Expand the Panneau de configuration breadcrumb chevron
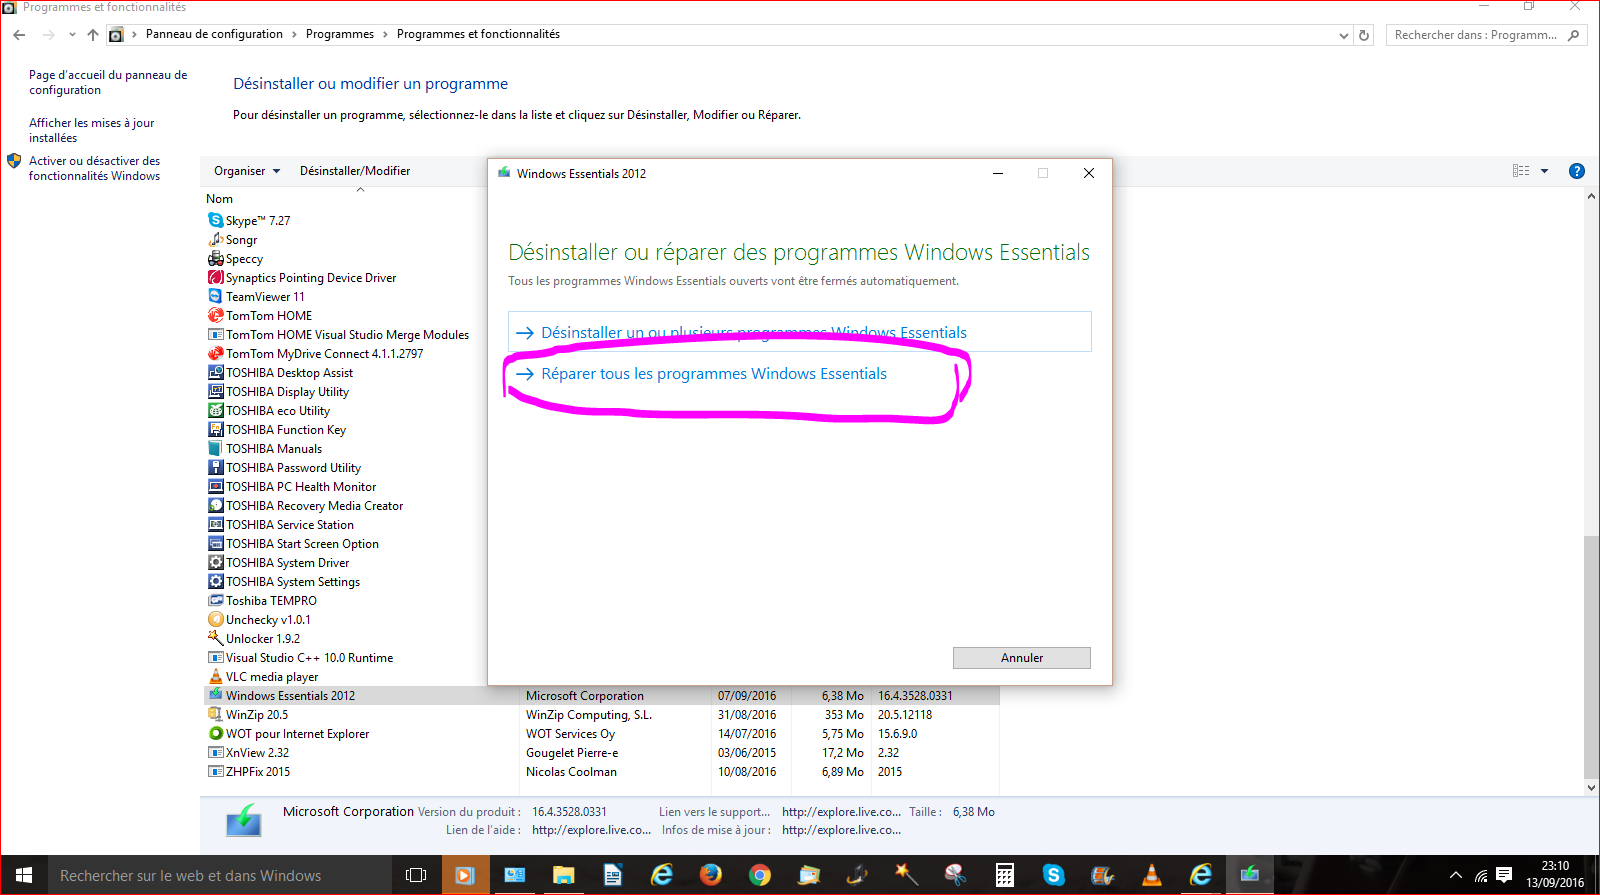The image size is (1600, 895). coord(294,34)
